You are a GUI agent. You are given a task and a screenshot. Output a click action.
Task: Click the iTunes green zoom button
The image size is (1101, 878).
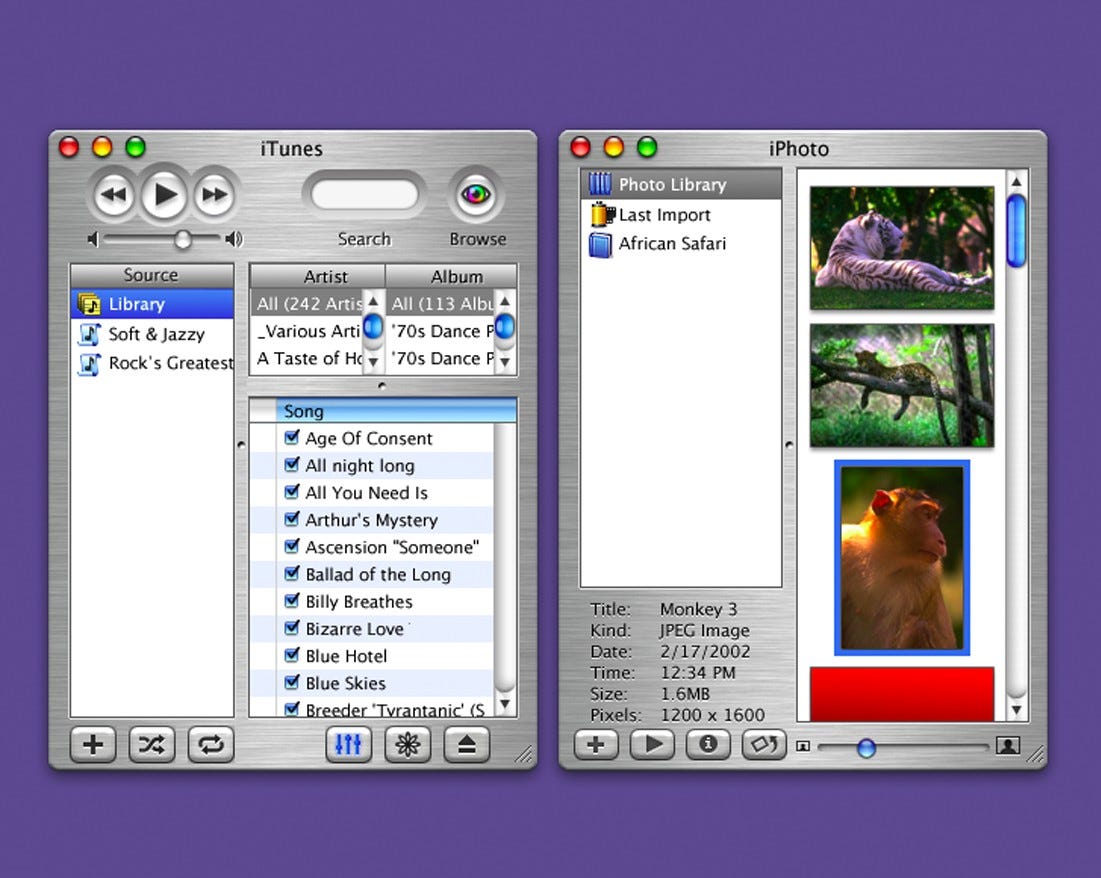coord(136,147)
